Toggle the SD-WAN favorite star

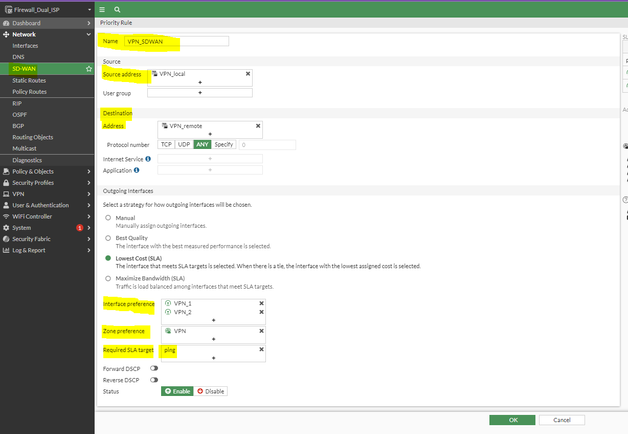89,69
